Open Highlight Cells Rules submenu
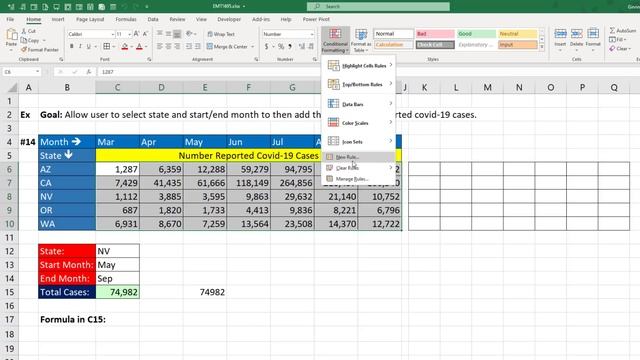The width and height of the screenshot is (640, 360). (x=359, y=66)
